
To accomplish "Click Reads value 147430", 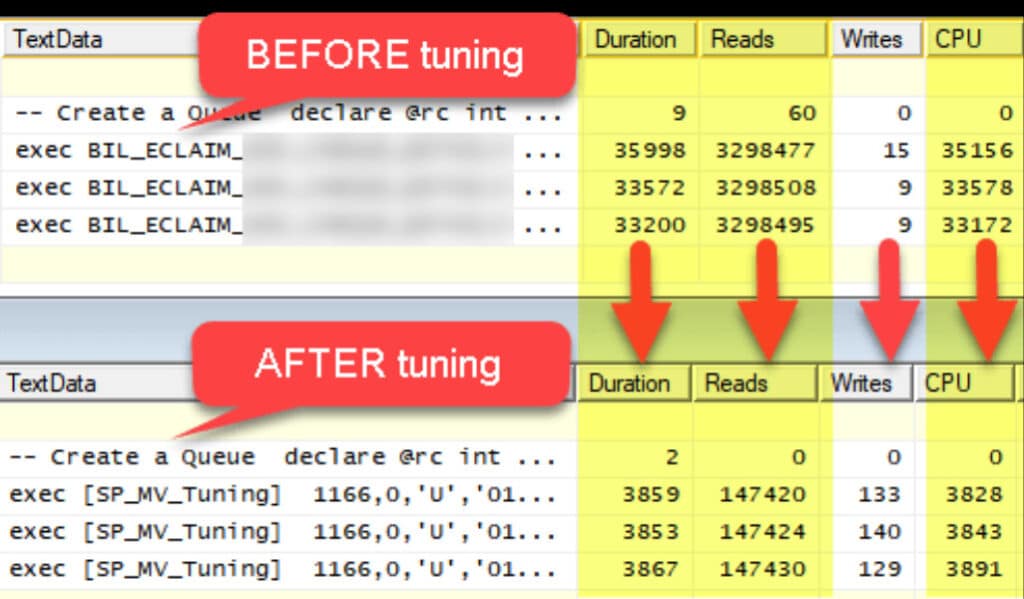I will [762, 569].
